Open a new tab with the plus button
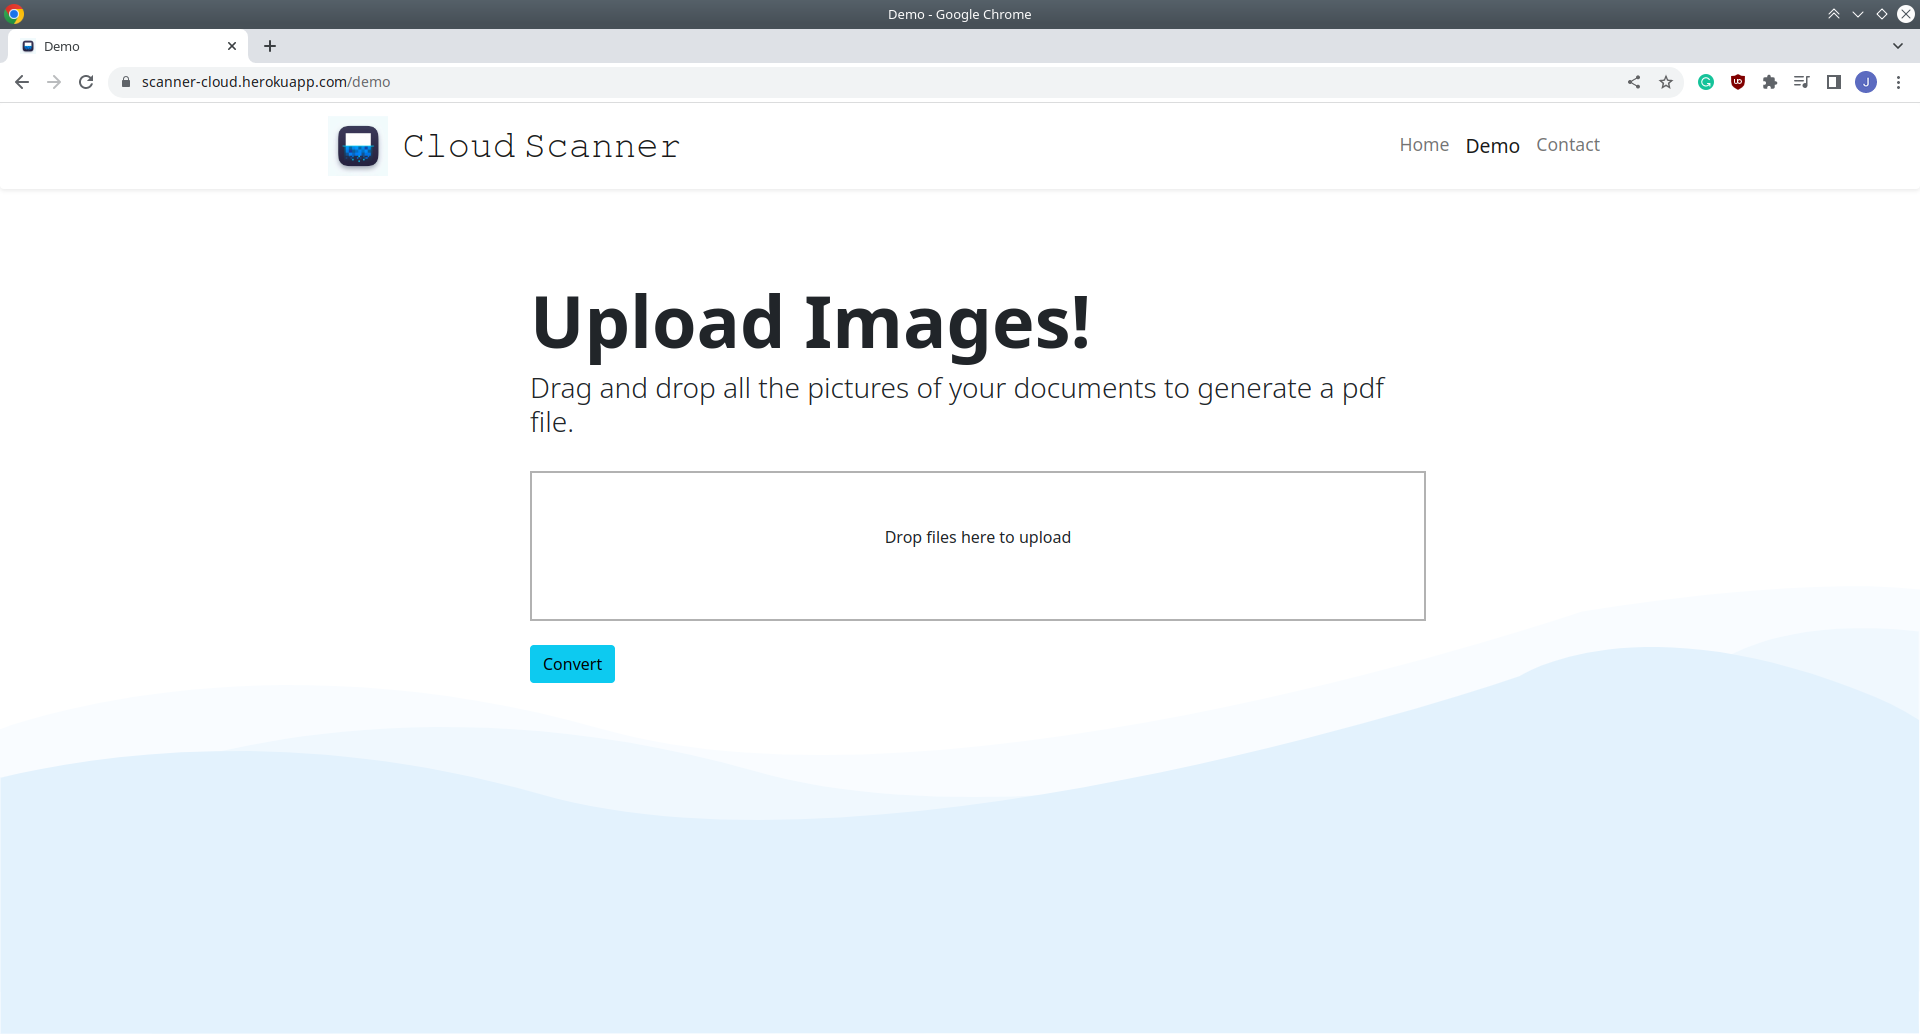 click(x=270, y=46)
